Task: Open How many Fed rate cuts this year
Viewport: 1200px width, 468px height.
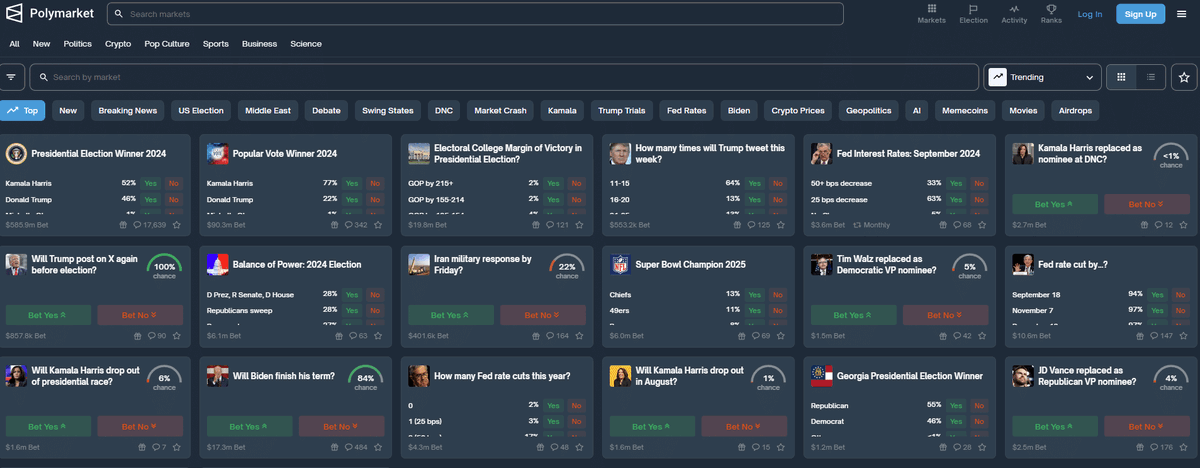Action: (x=503, y=376)
